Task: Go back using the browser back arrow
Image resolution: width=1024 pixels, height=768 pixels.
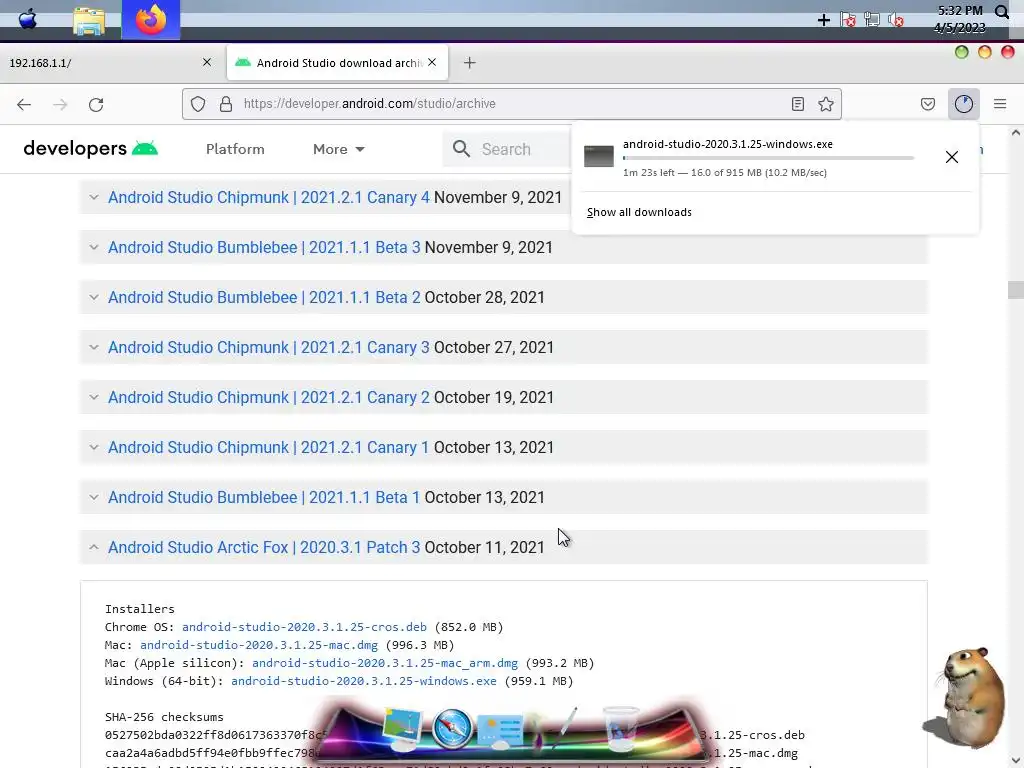Action: pyautogui.click(x=24, y=104)
